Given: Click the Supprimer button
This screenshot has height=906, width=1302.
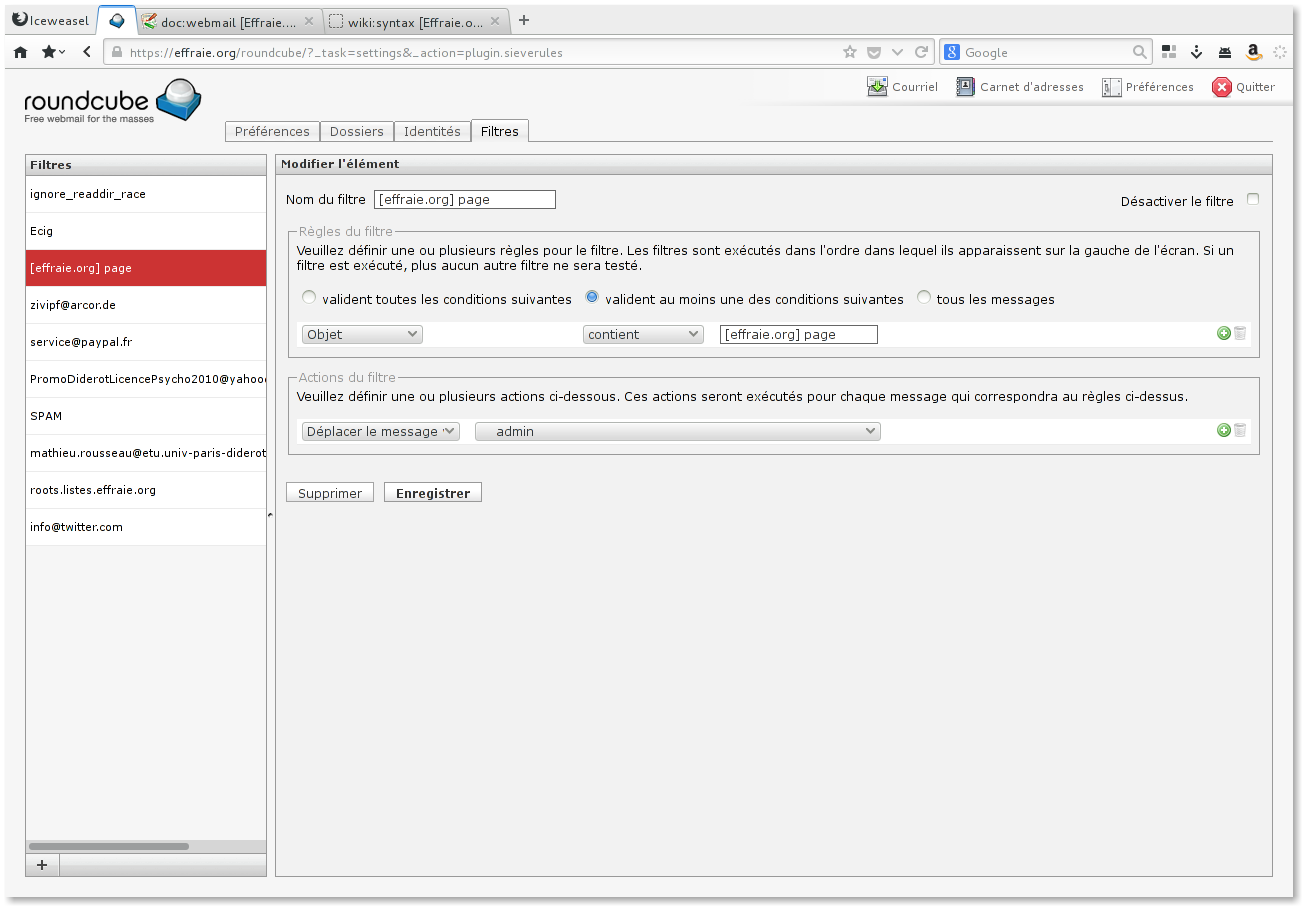Looking at the screenshot, I should coord(330,493).
